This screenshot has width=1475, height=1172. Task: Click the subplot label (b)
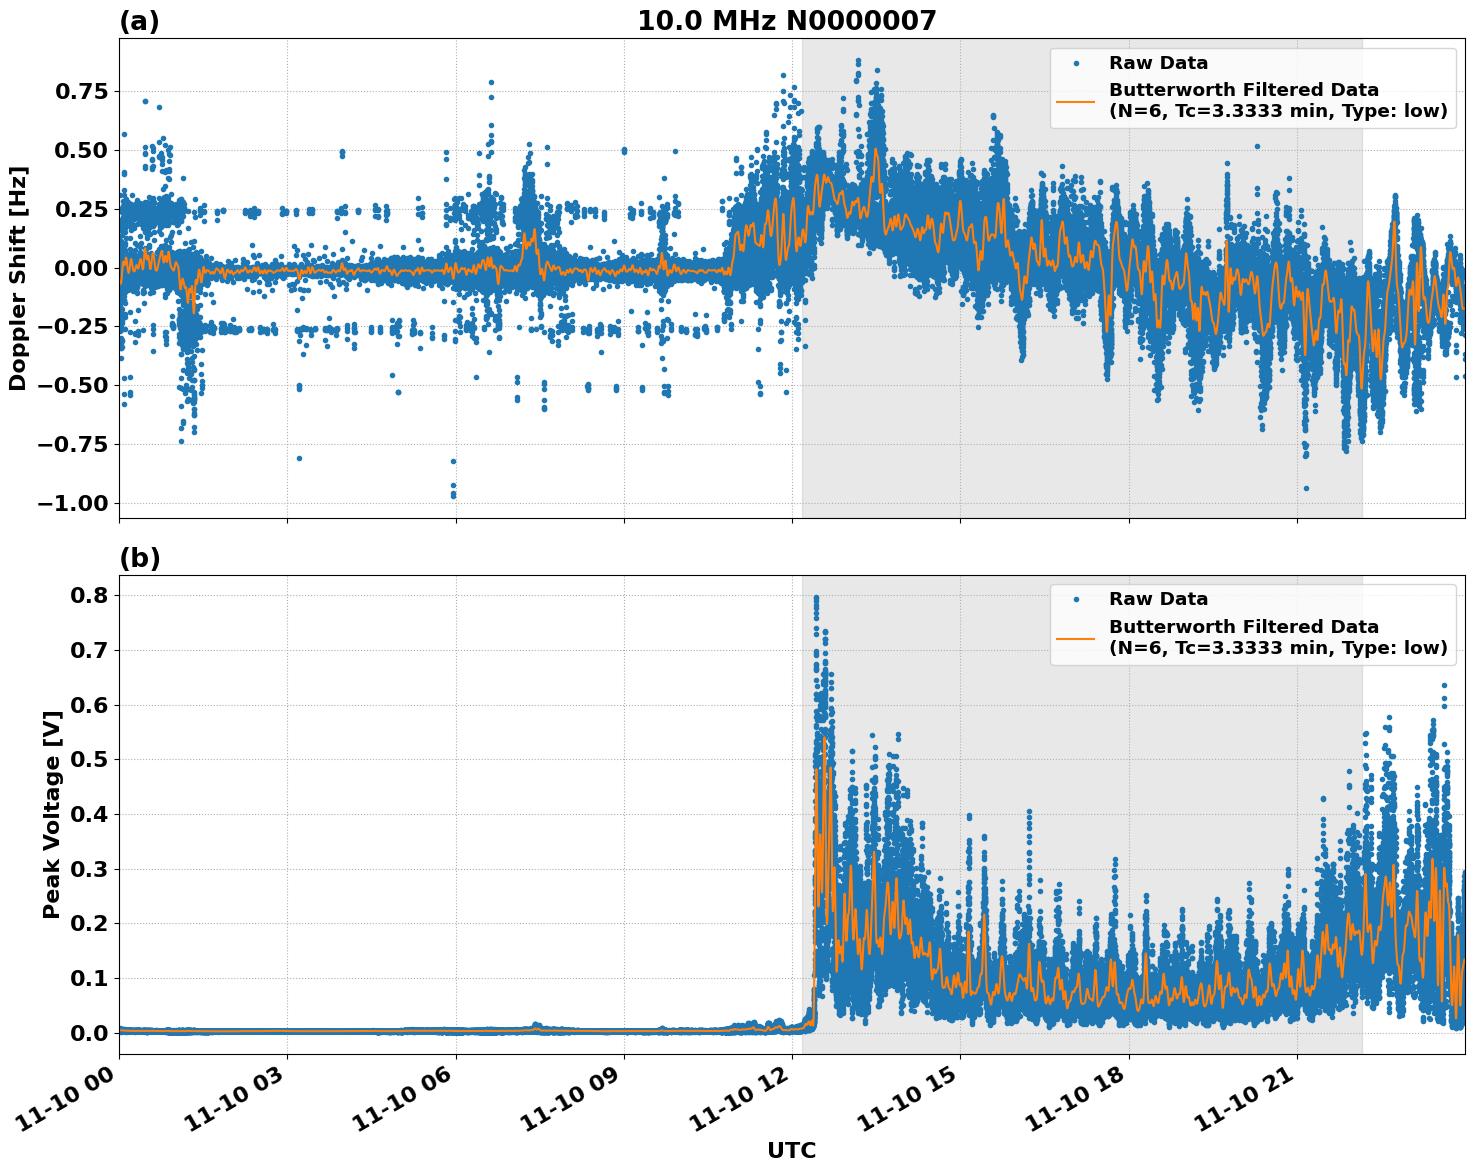(x=138, y=557)
